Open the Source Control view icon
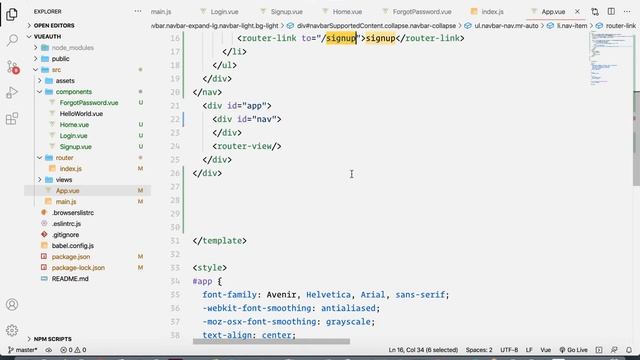 point(12,67)
